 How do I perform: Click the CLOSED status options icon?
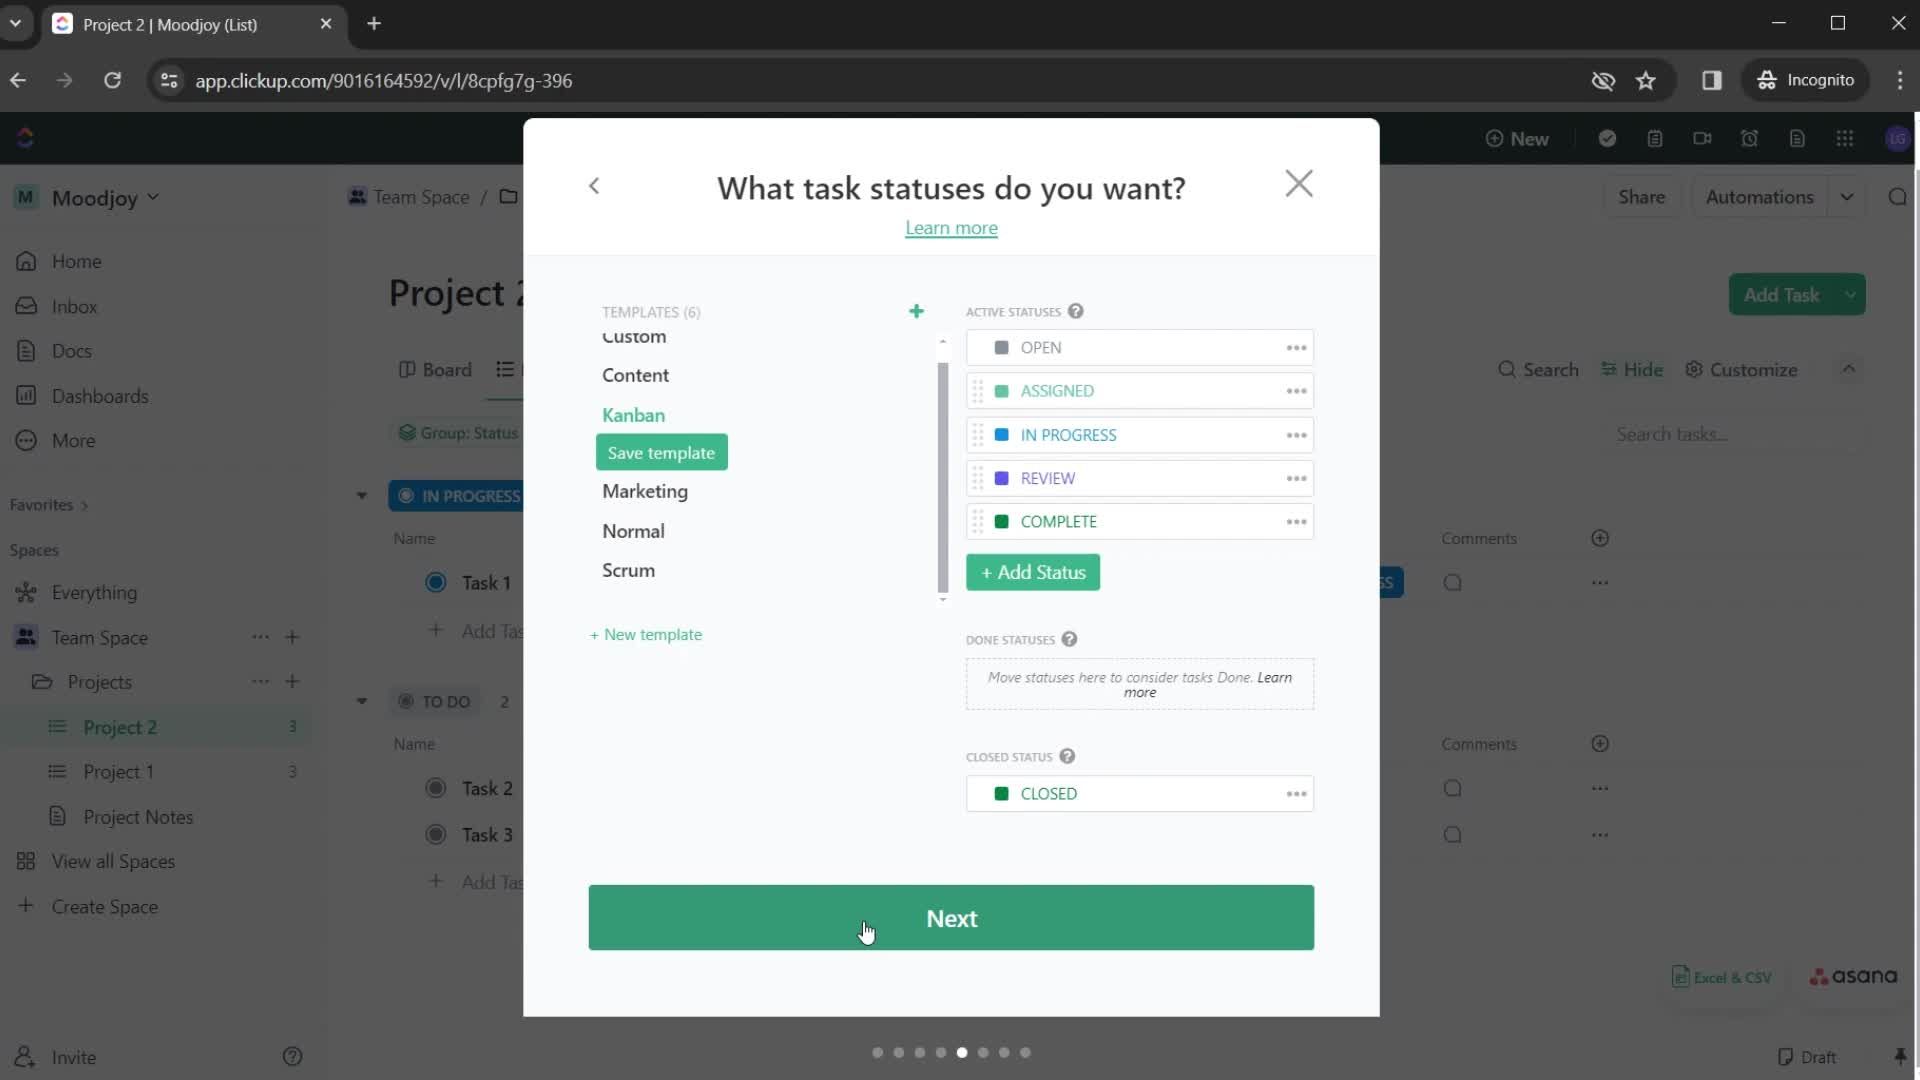pos(1296,793)
